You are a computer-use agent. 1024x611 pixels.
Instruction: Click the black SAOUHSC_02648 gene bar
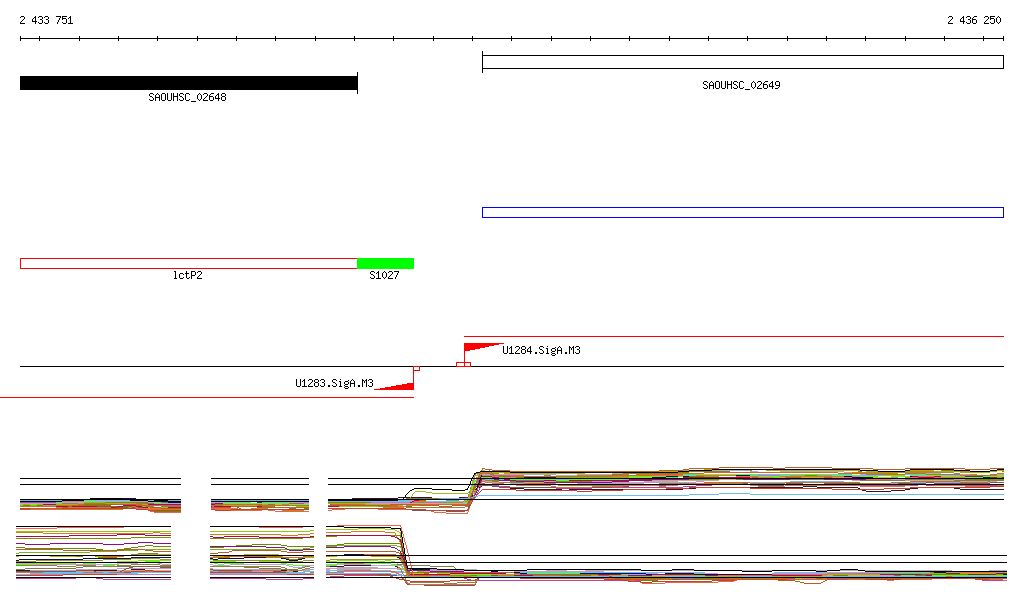(x=188, y=83)
